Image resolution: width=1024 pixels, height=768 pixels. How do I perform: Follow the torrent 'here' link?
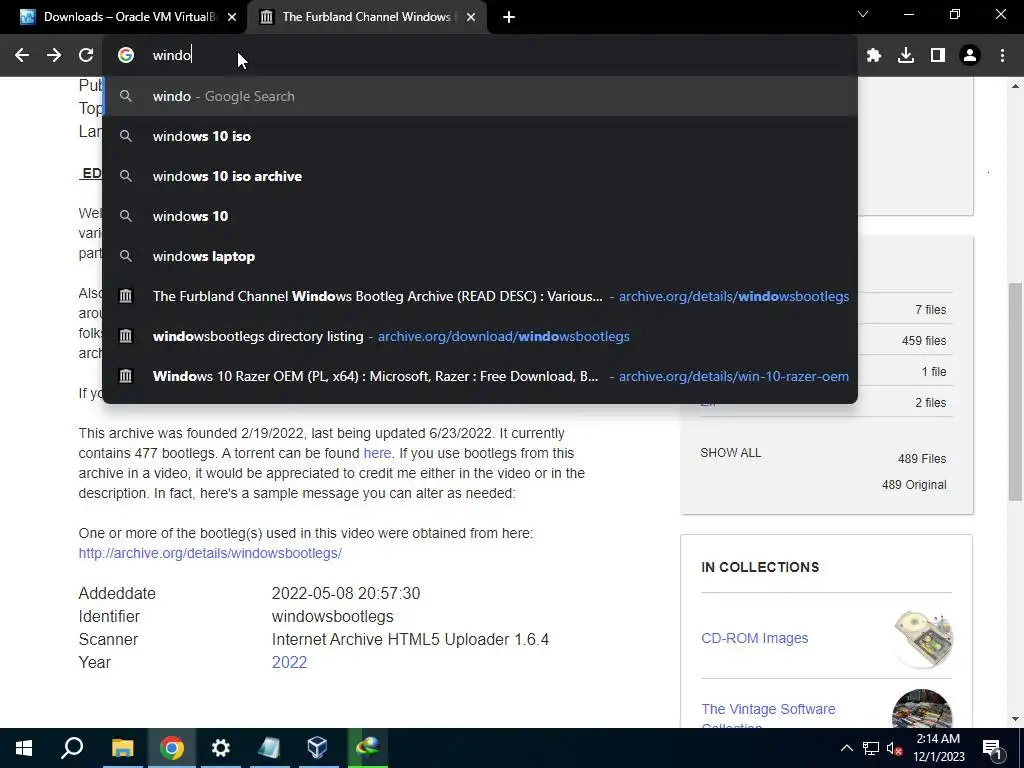[x=377, y=453]
